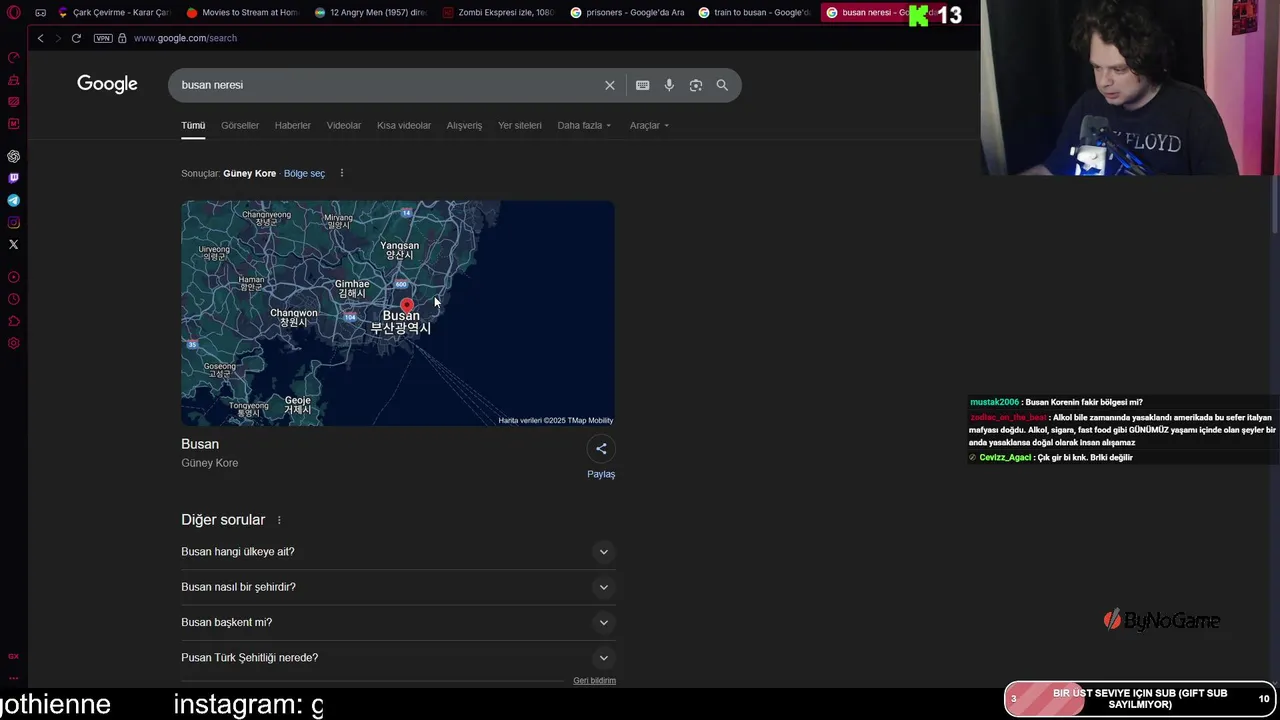Search by image with the lens icon
Screen dimensions: 1280x720
696,85
